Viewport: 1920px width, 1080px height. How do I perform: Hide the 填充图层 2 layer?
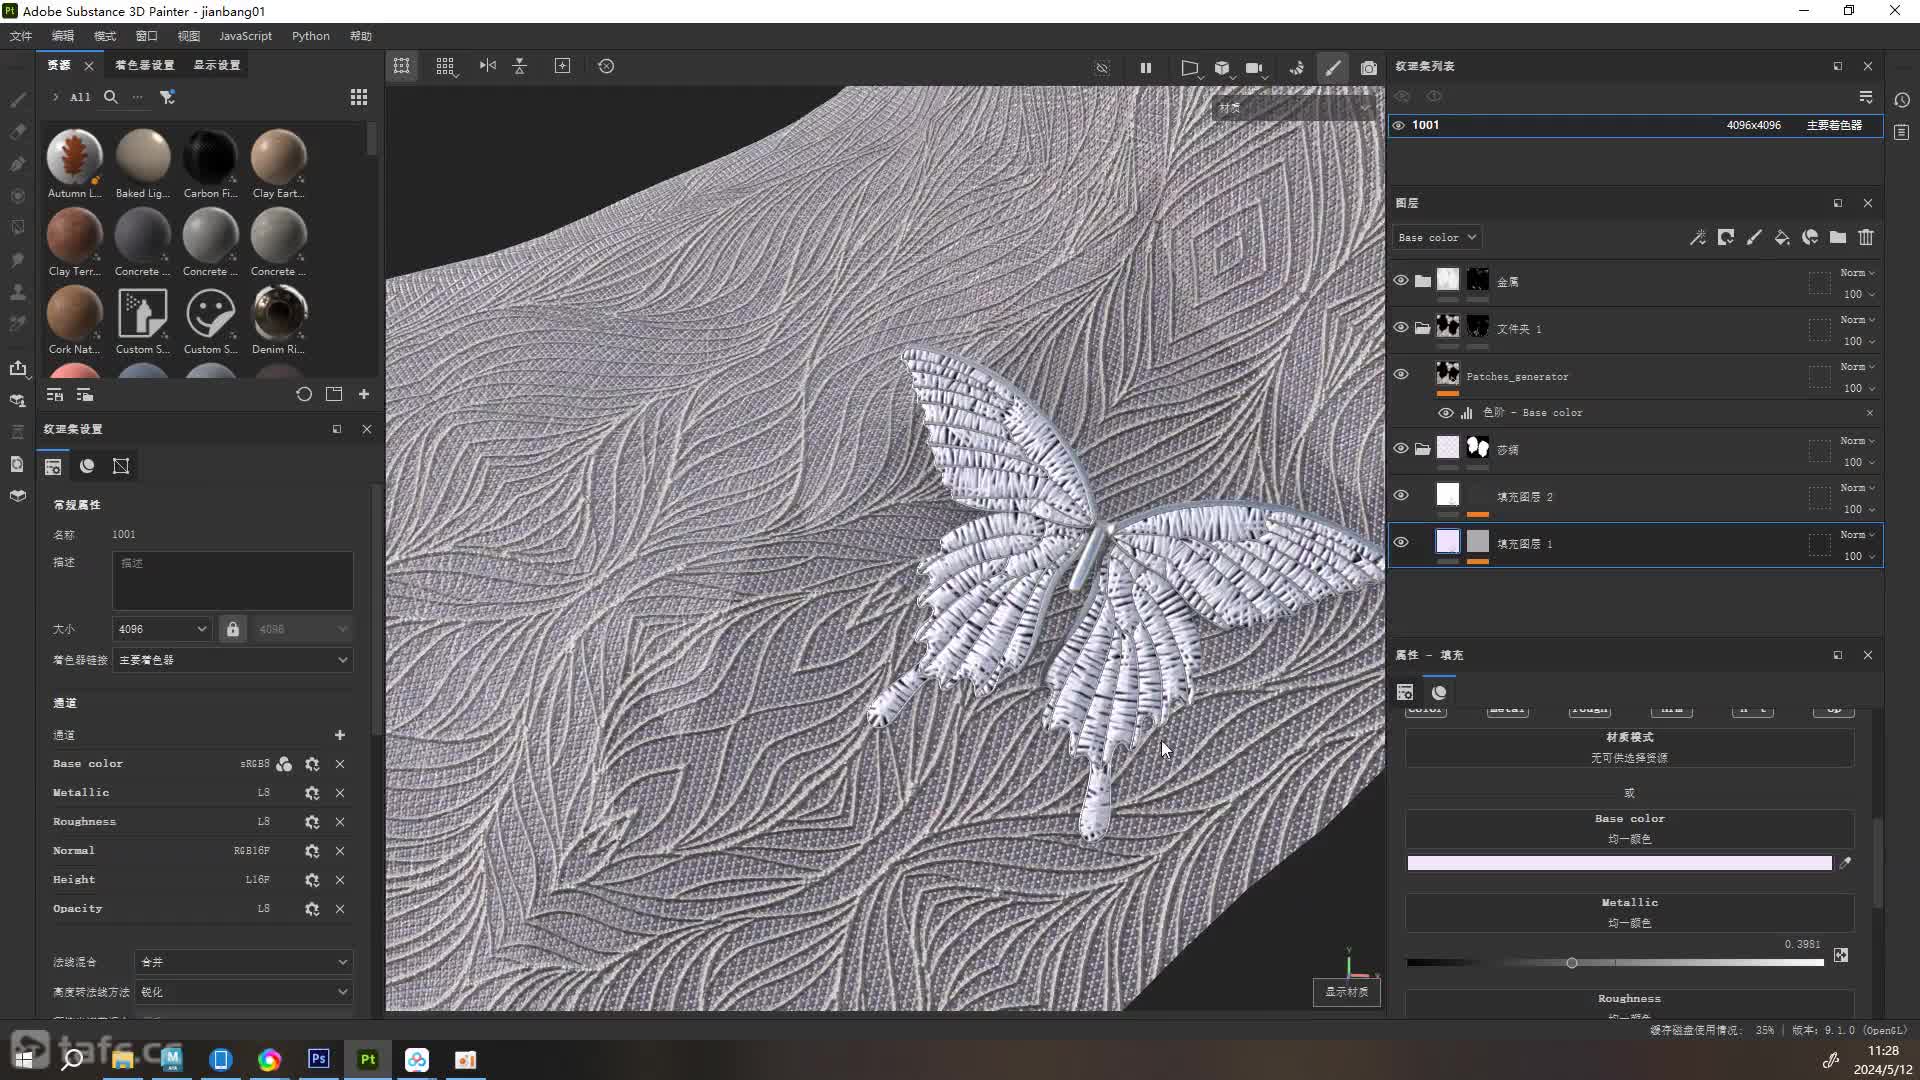tap(1400, 496)
